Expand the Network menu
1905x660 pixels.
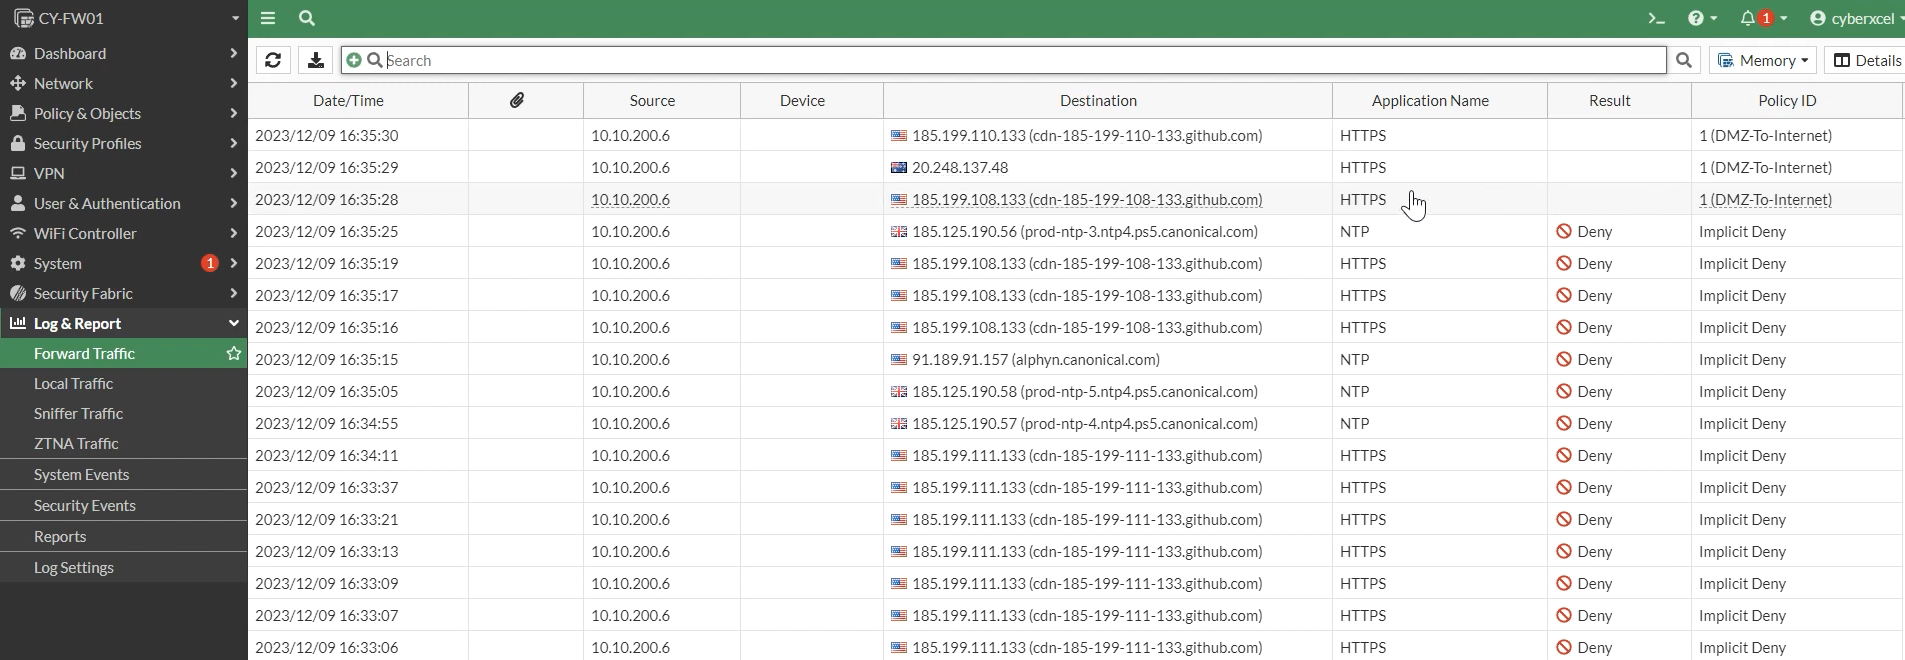coord(124,83)
